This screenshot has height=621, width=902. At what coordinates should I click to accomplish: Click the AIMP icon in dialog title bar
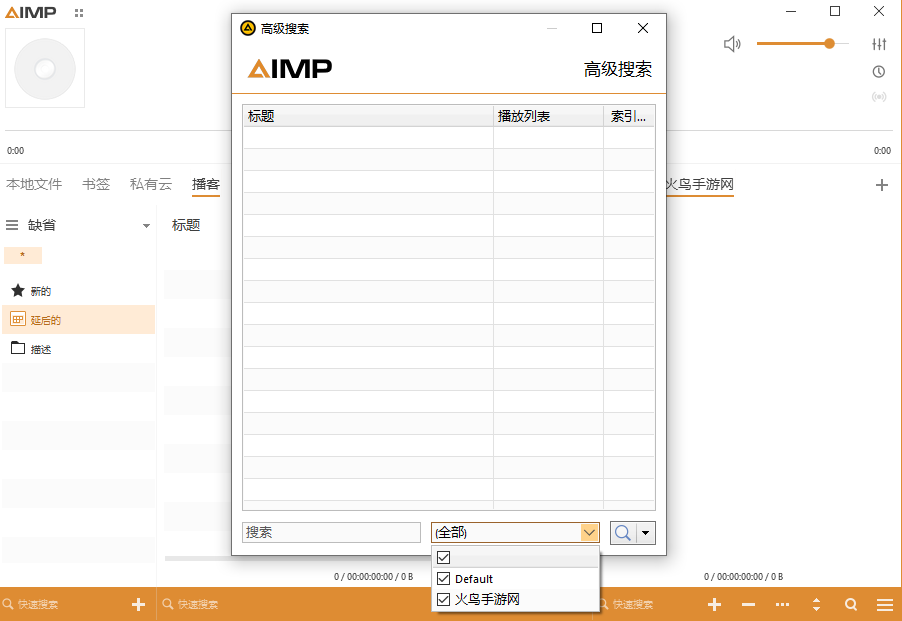(x=248, y=28)
